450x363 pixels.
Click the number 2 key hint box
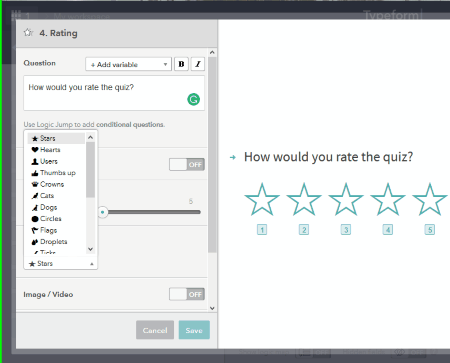[304, 230]
